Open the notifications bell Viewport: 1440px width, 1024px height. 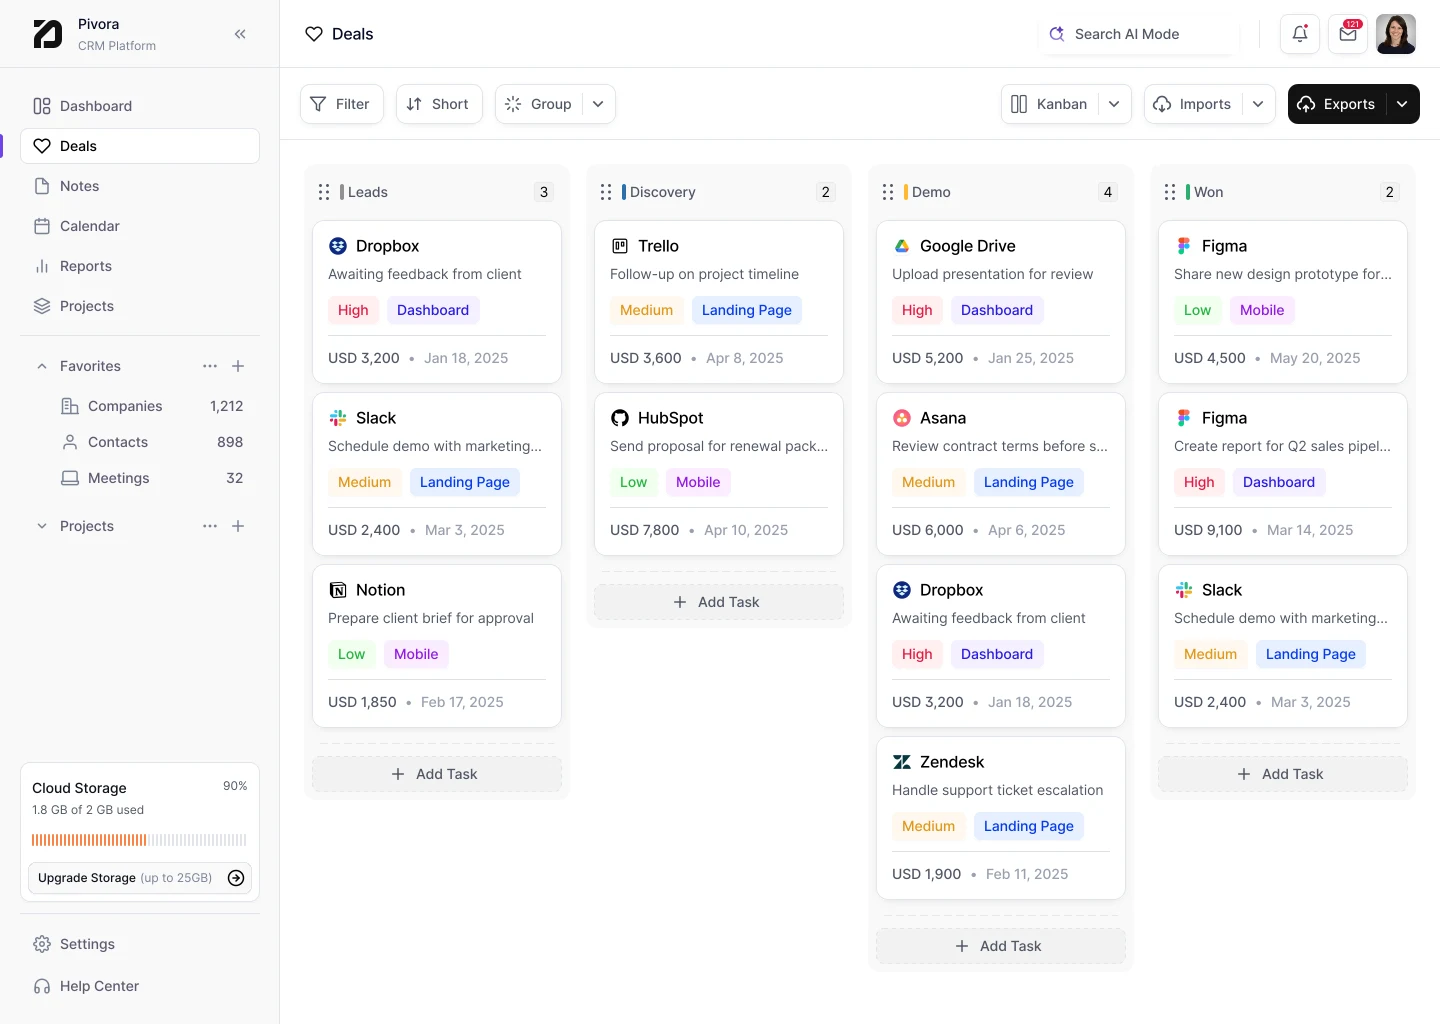[x=1300, y=34]
